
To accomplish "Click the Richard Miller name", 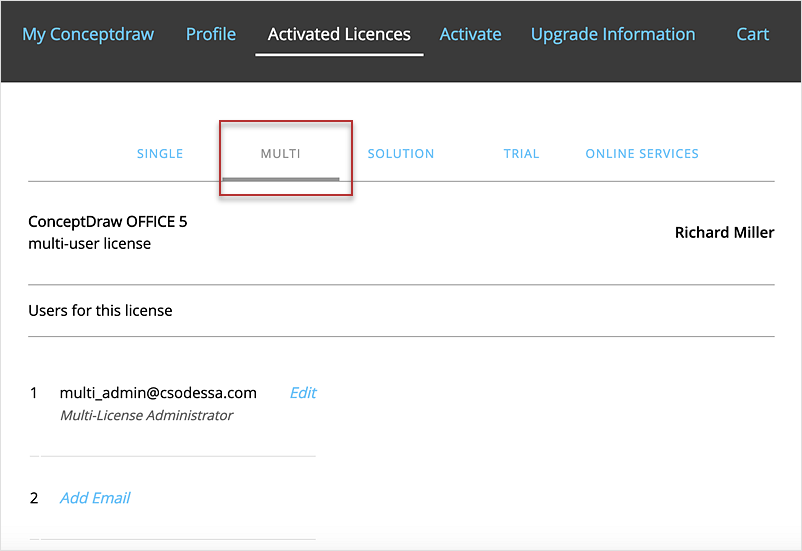I will (724, 233).
